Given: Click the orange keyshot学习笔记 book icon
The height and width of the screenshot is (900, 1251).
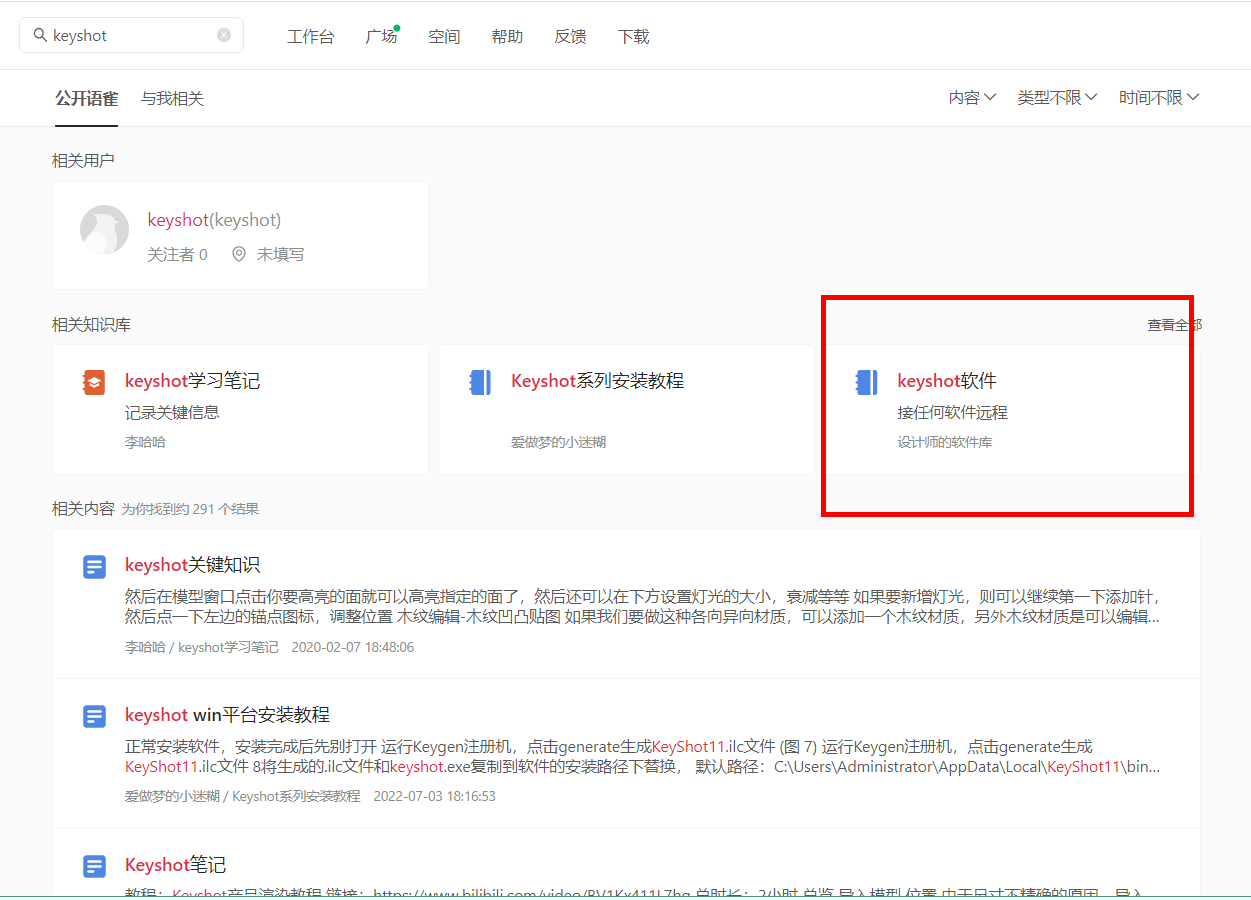Looking at the screenshot, I should (93, 381).
